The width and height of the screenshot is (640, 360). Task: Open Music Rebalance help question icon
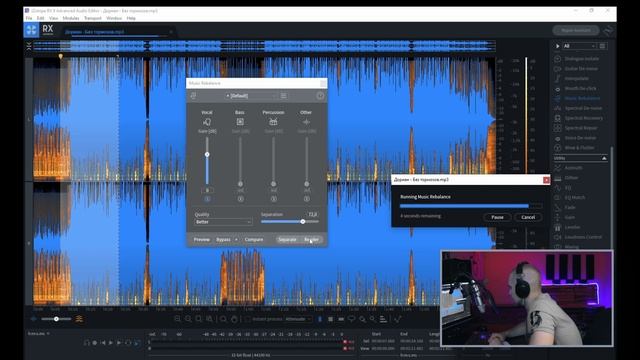(320, 96)
